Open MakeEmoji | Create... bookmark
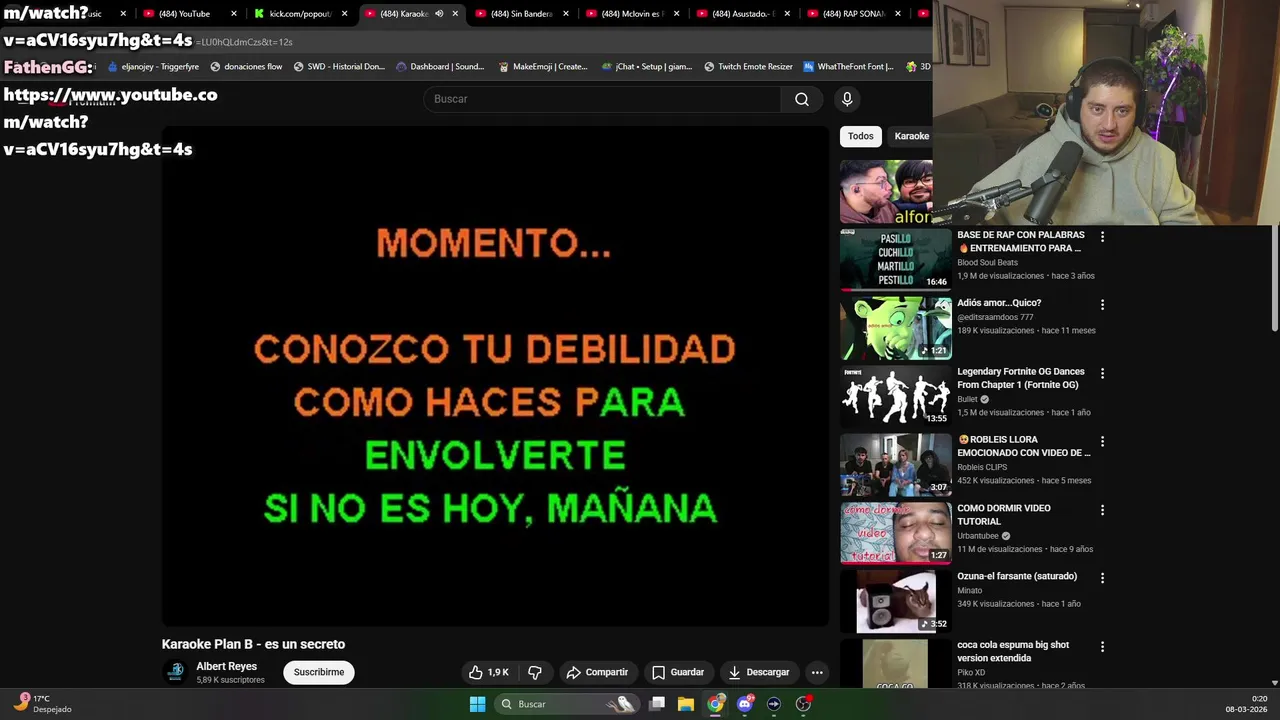 click(543, 67)
